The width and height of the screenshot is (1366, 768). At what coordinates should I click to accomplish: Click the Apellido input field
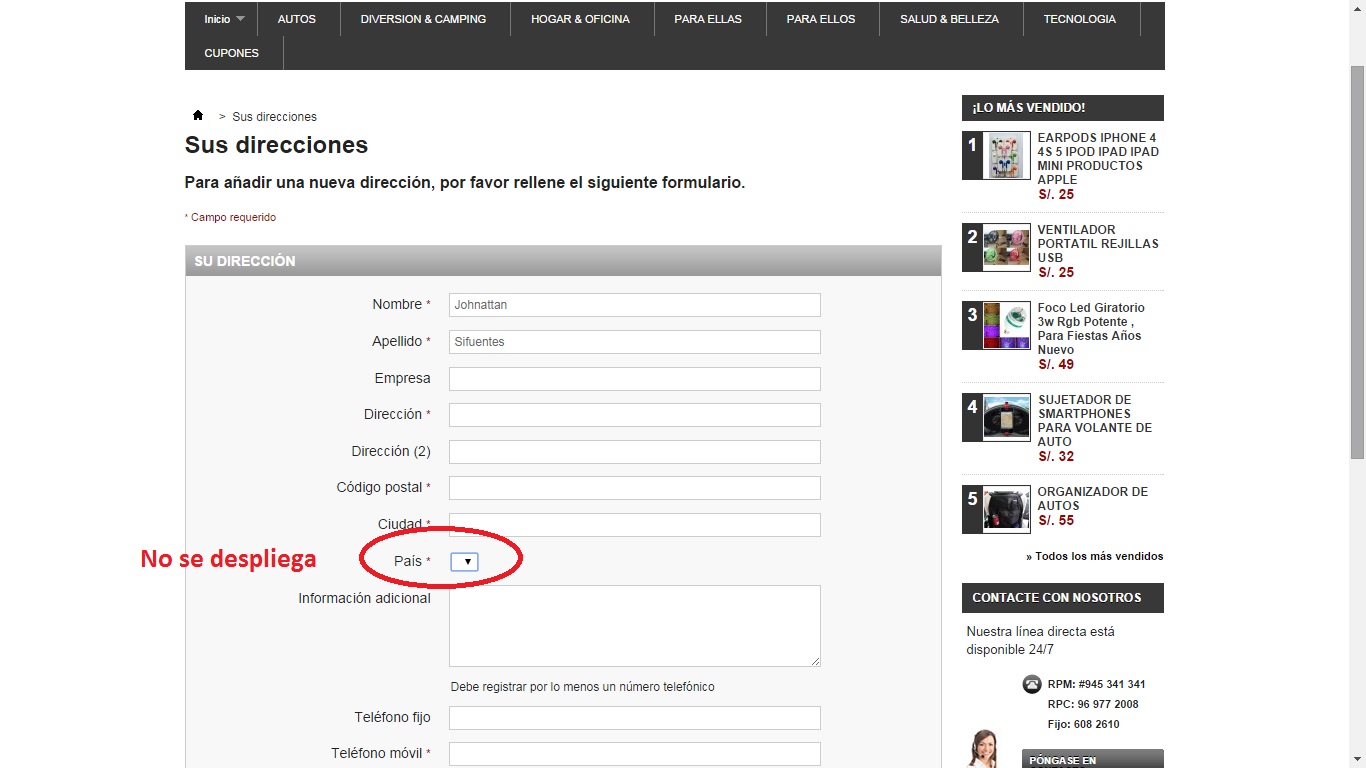pos(635,342)
